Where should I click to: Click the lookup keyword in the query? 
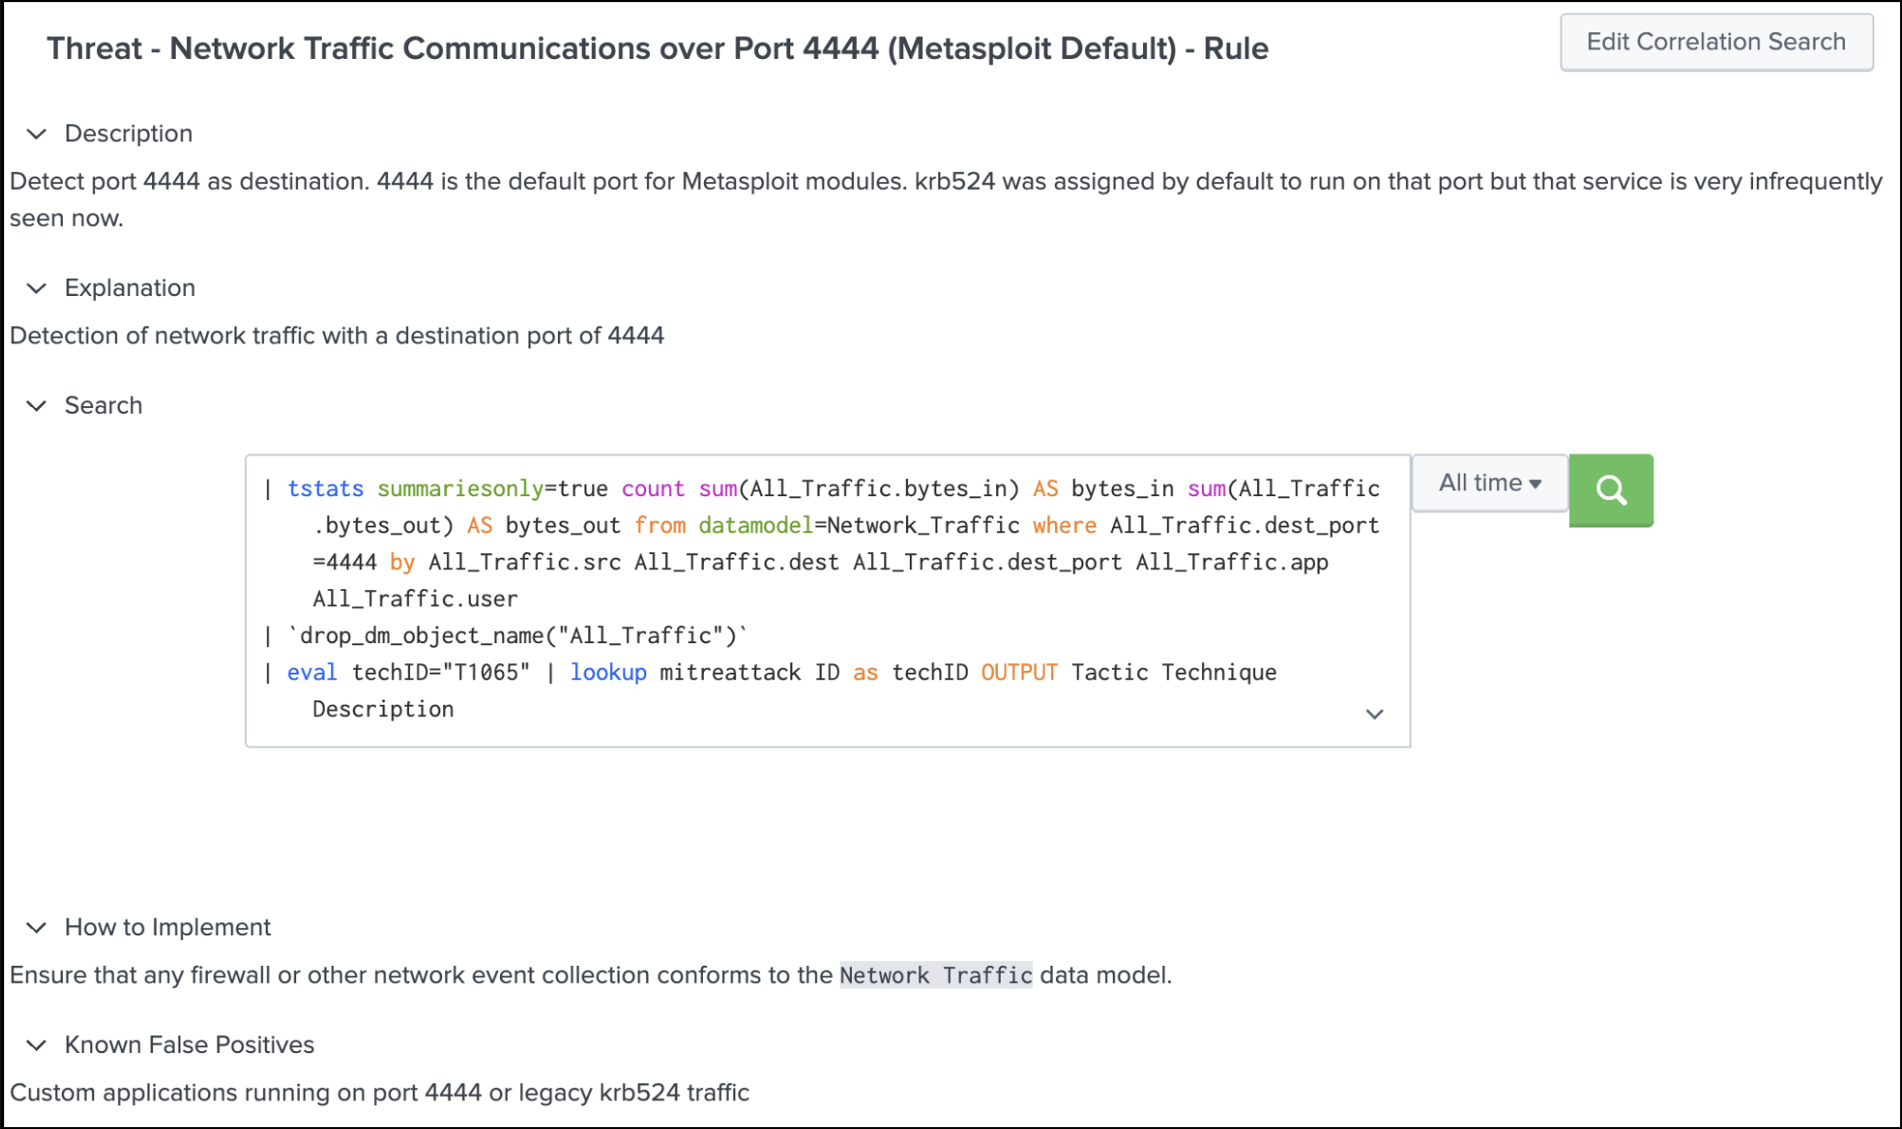608,673
